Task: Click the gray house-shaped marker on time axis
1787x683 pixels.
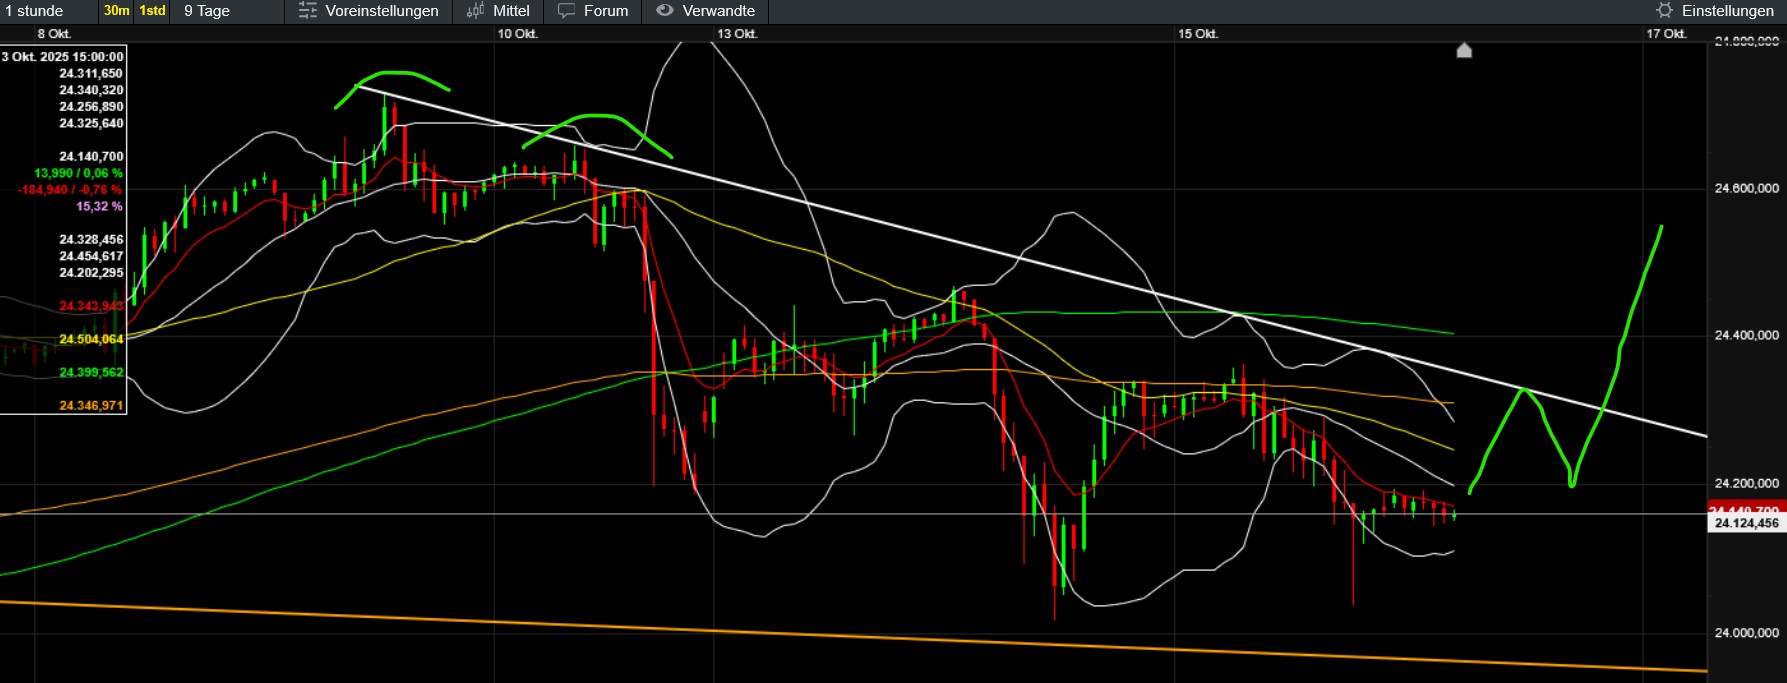Action: click(1464, 50)
